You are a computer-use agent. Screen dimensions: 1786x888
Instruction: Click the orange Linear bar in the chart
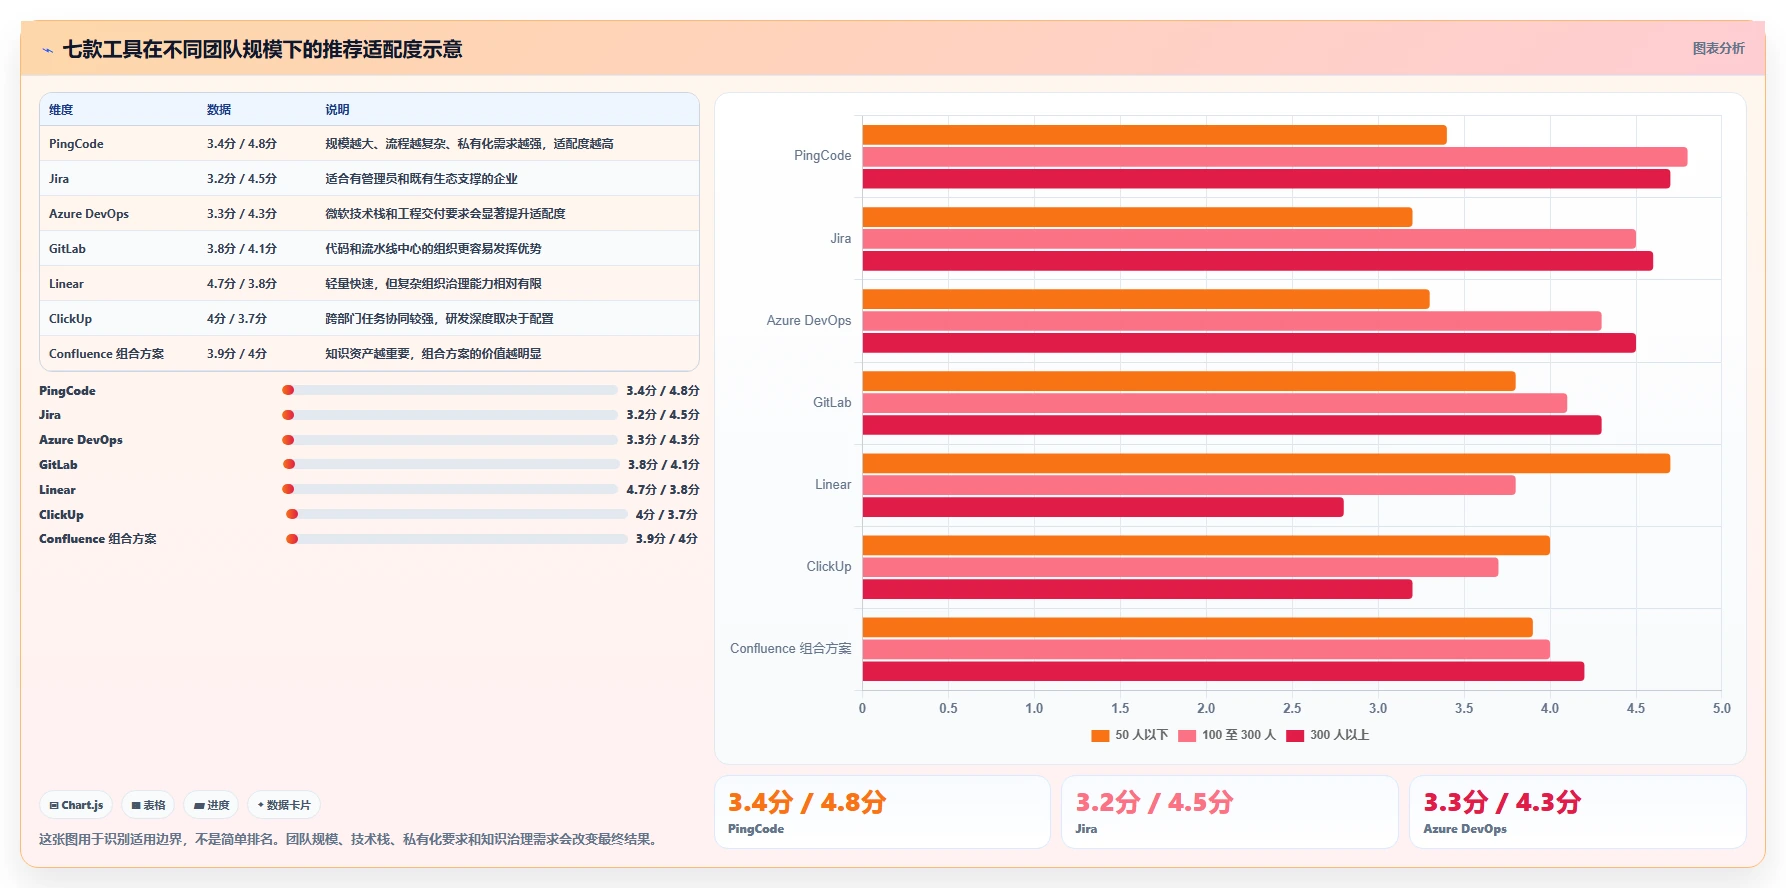click(1266, 463)
